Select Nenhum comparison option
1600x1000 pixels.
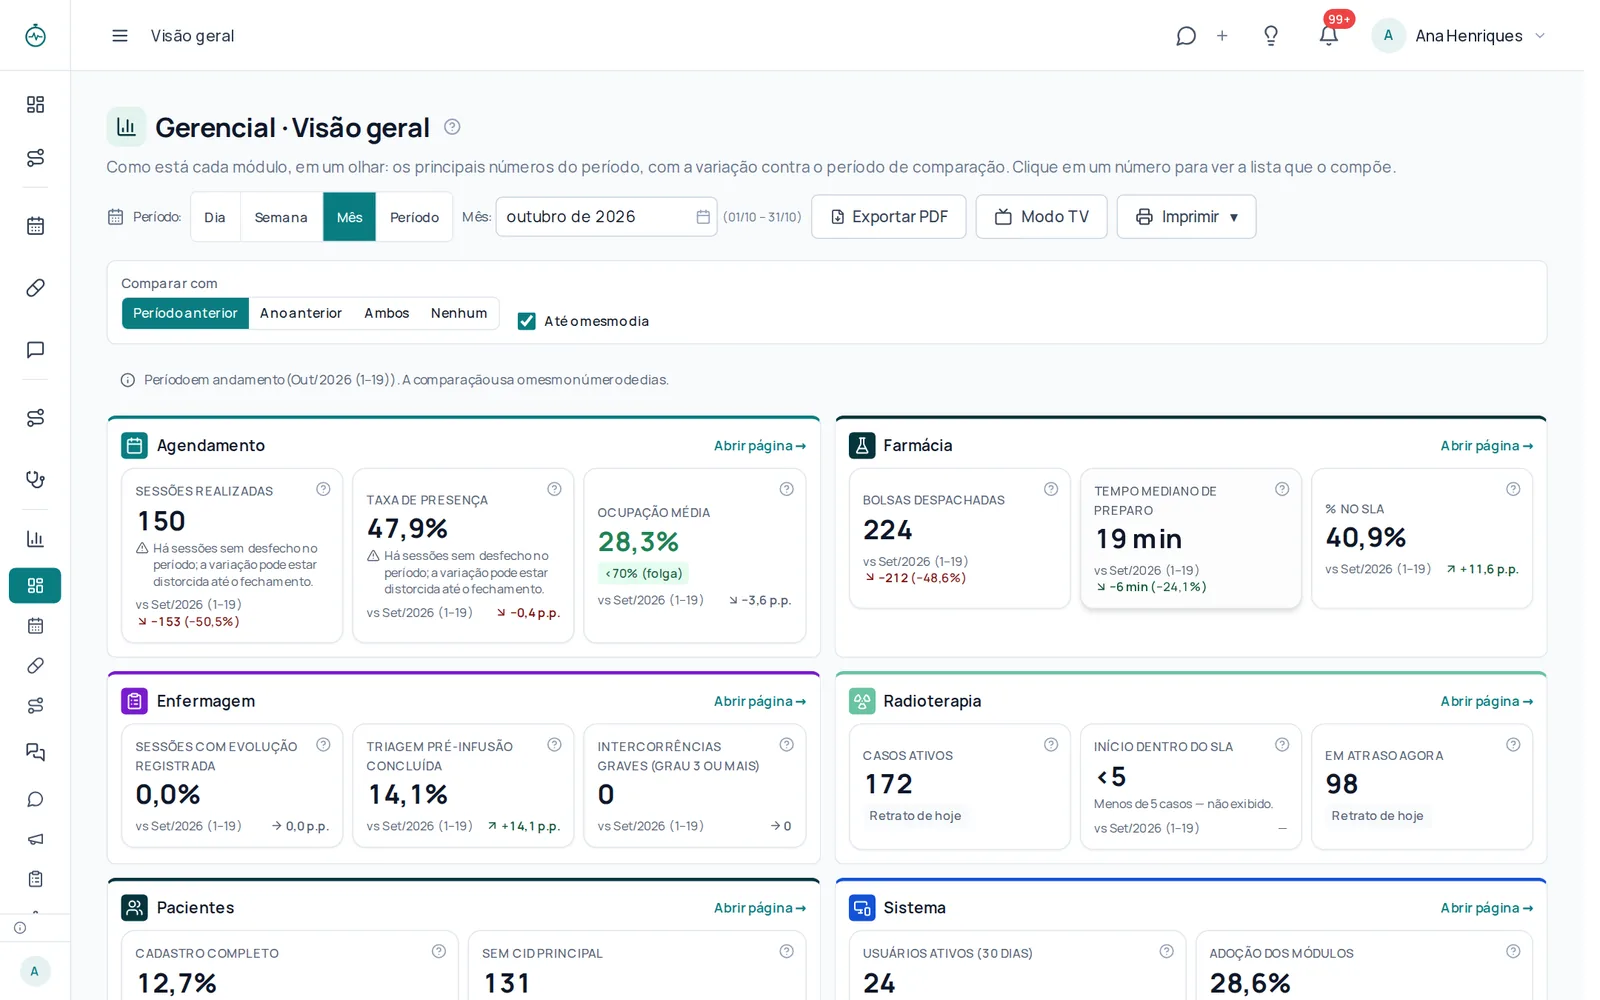459,313
